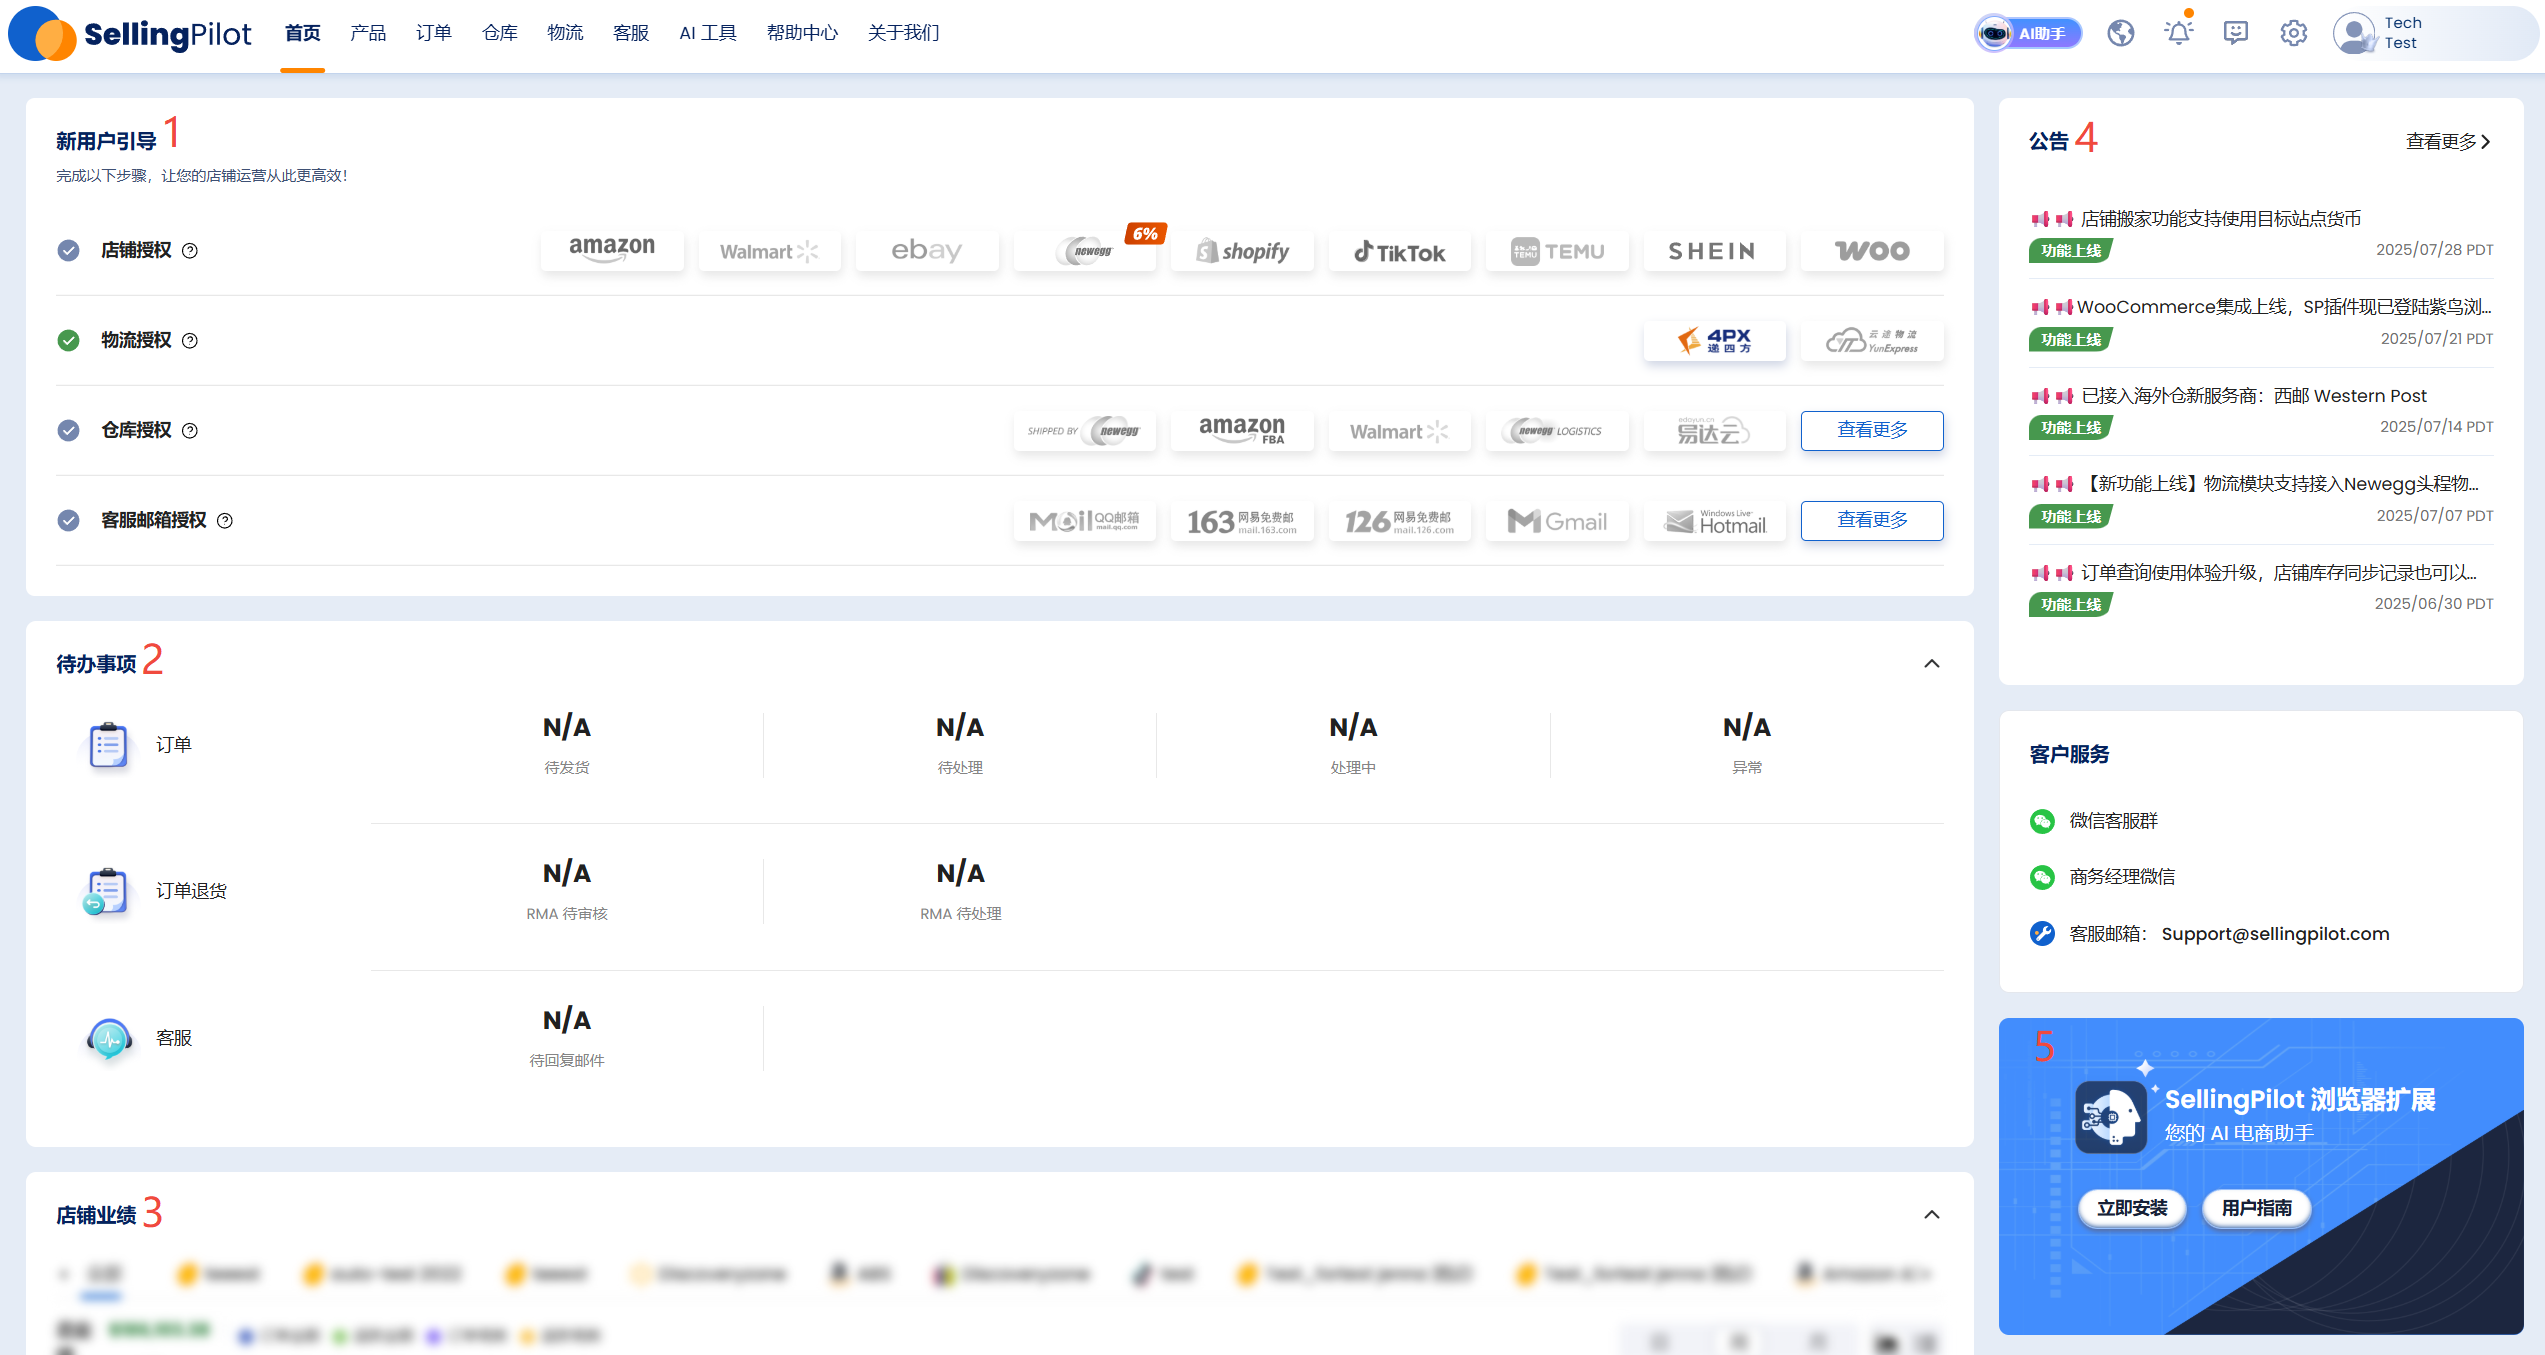Select the Walmart store authorization logo

pos(769,251)
